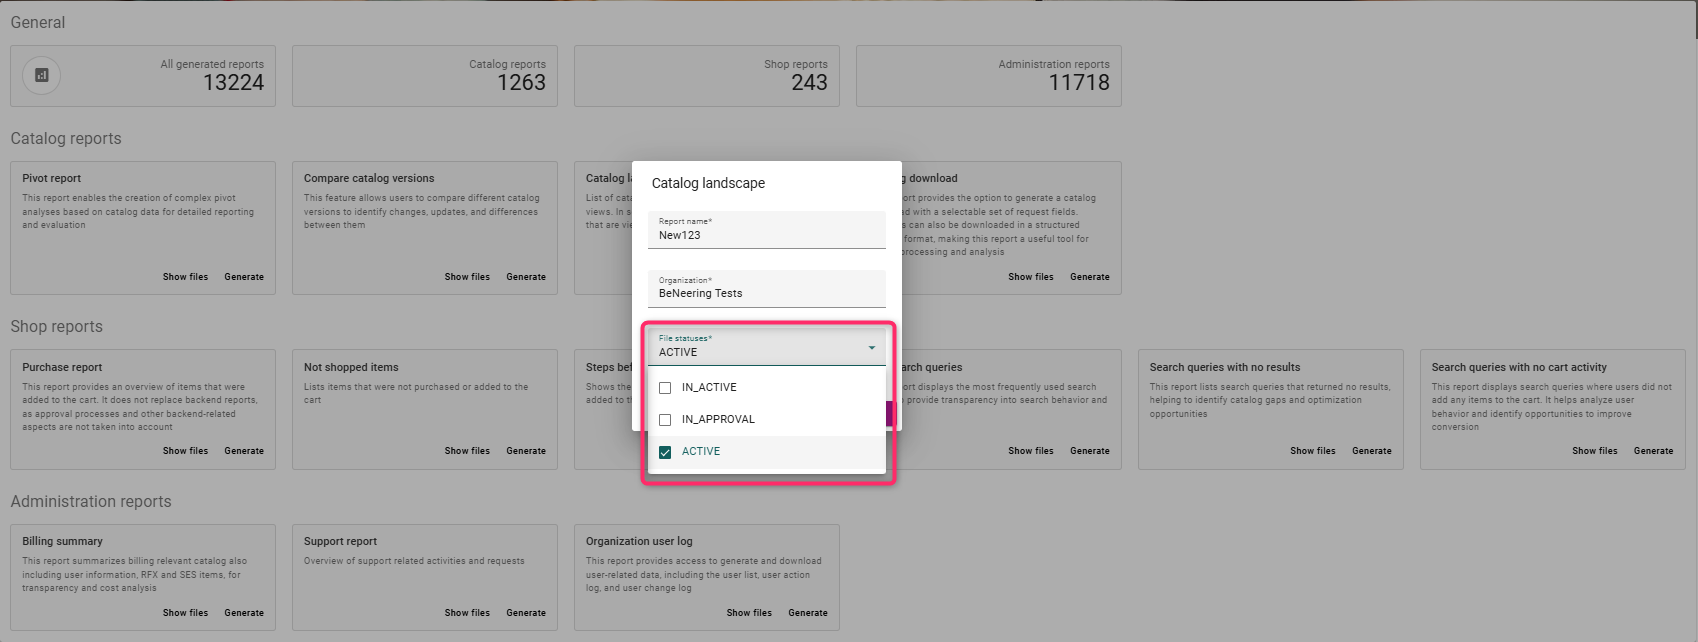This screenshot has height=642, width=1698.
Task: Generate the Organization user log report
Action: [807, 613]
